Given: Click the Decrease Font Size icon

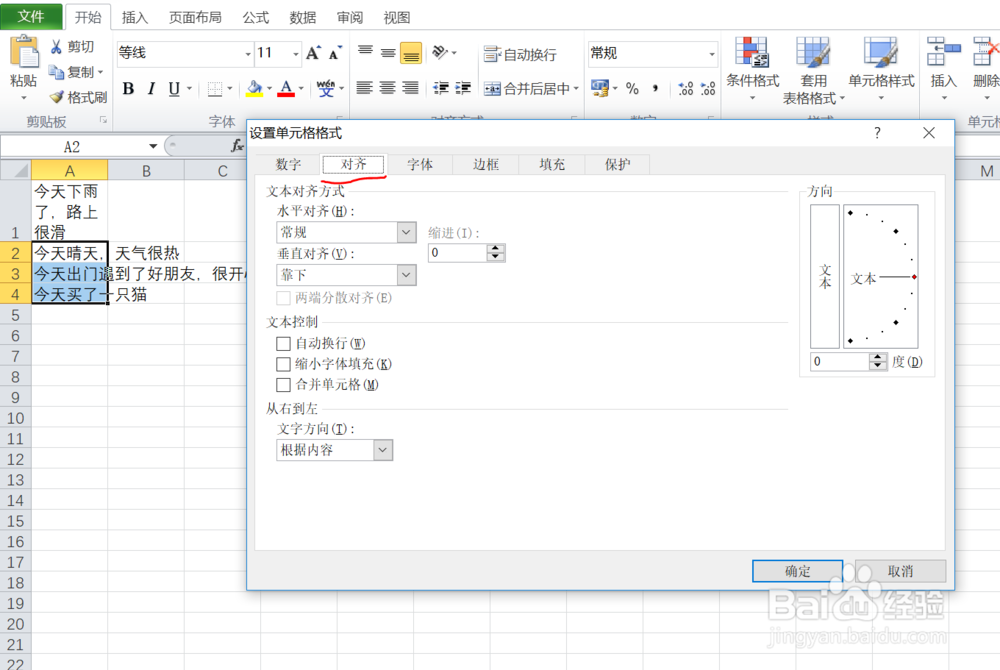Looking at the screenshot, I should (335, 53).
